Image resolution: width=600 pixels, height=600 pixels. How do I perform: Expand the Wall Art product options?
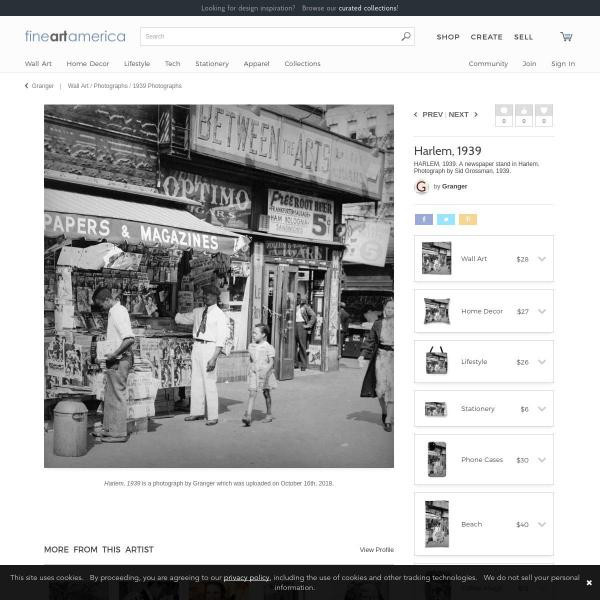pos(541,259)
